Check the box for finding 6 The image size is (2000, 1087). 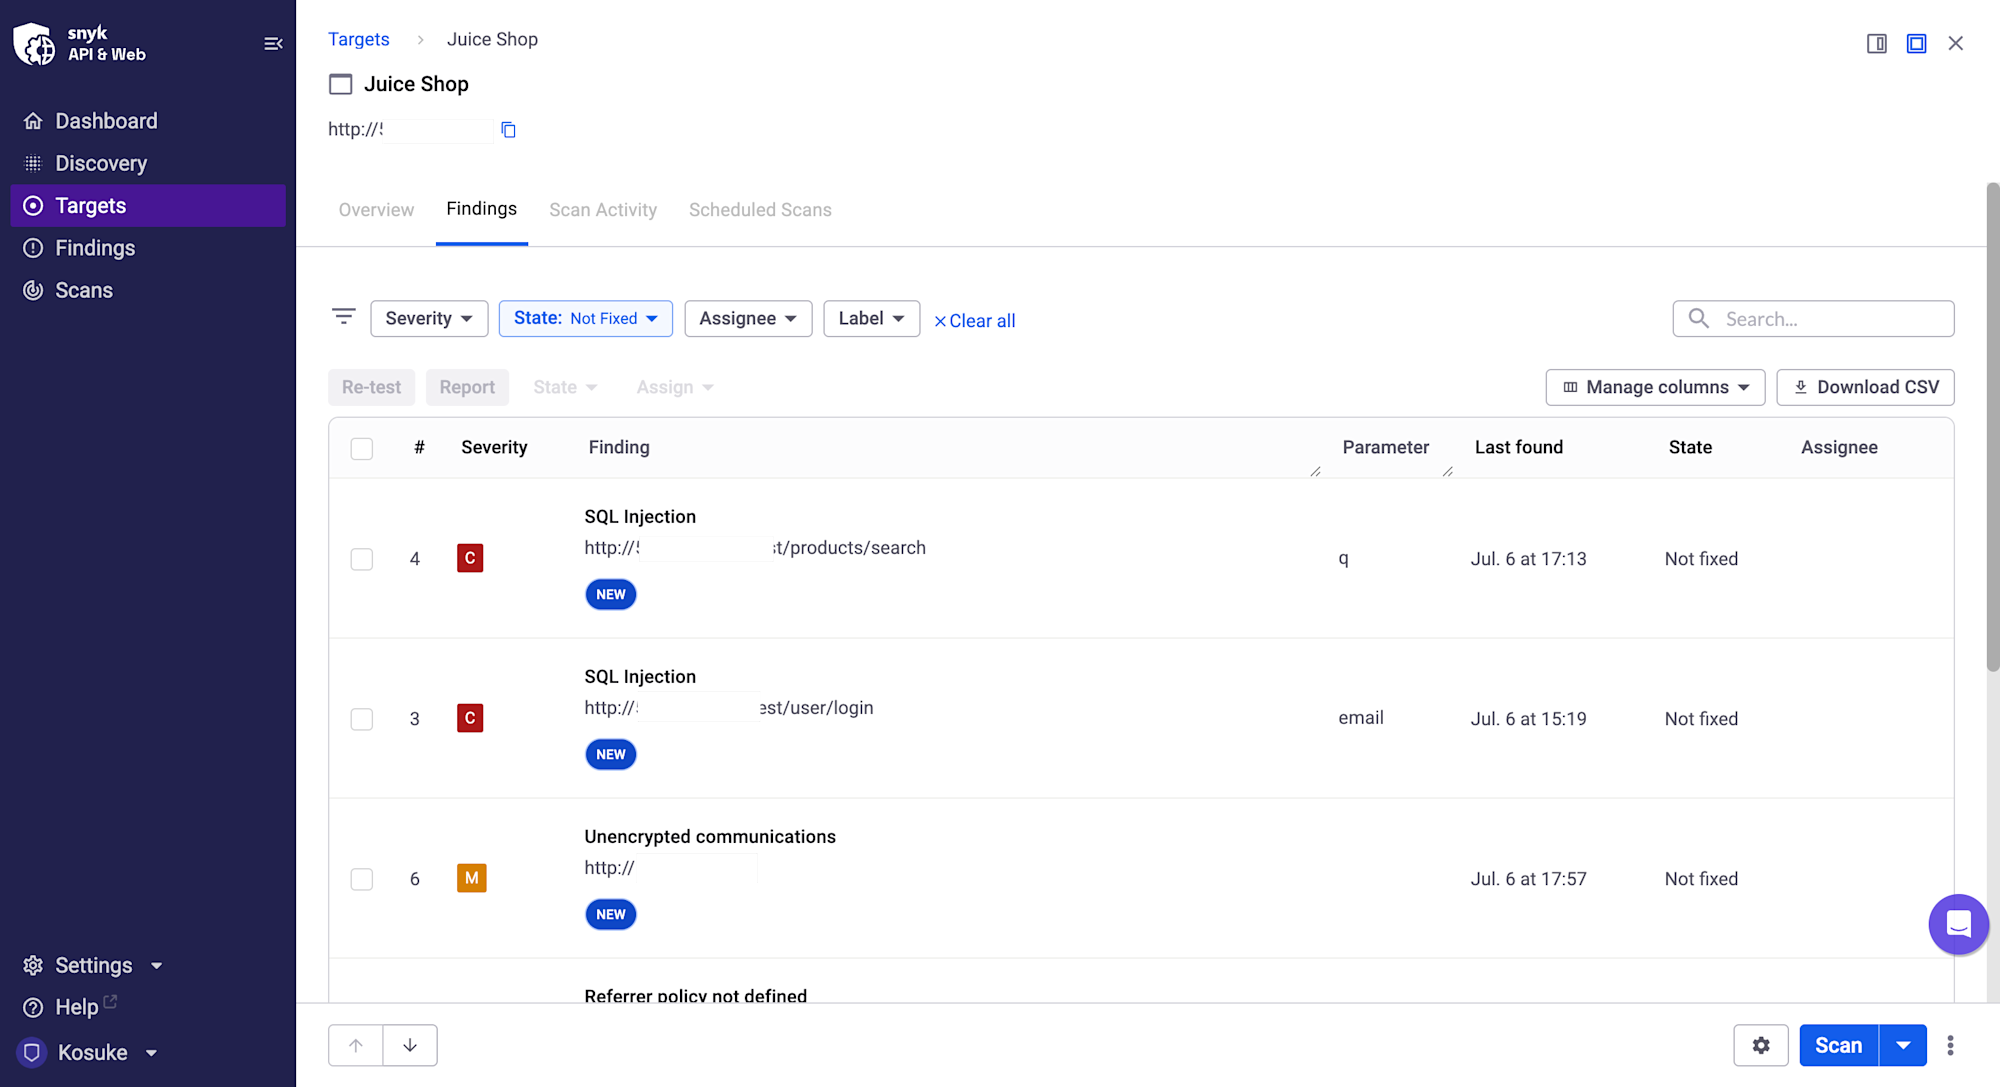(x=362, y=879)
